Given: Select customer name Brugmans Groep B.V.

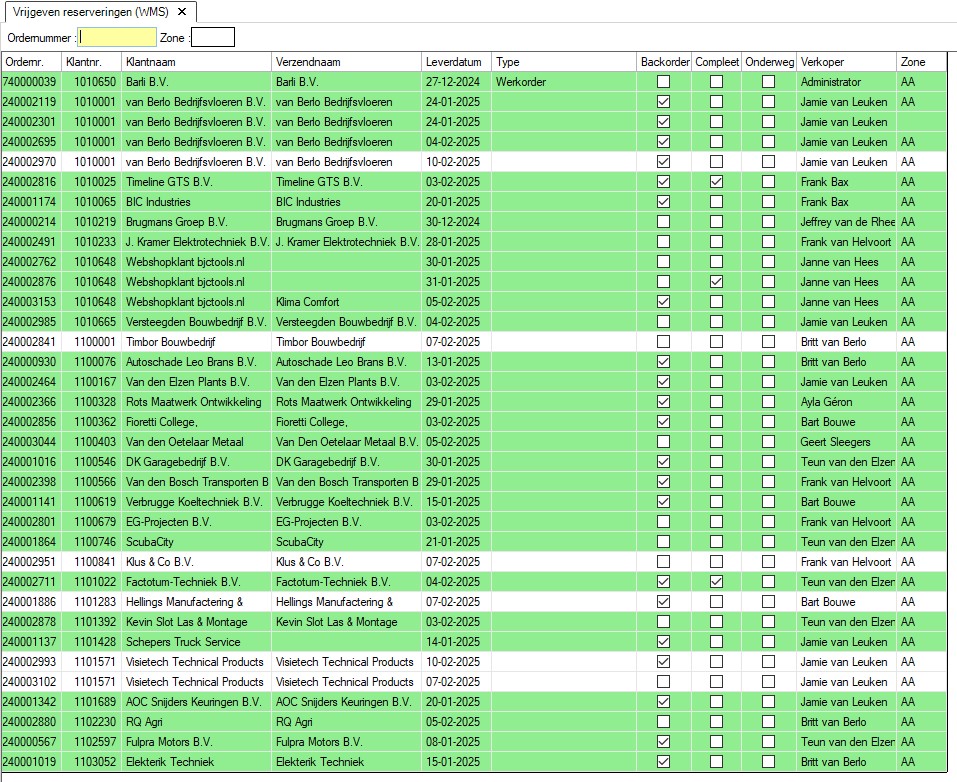Looking at the screenshot, I should [176, 222].
